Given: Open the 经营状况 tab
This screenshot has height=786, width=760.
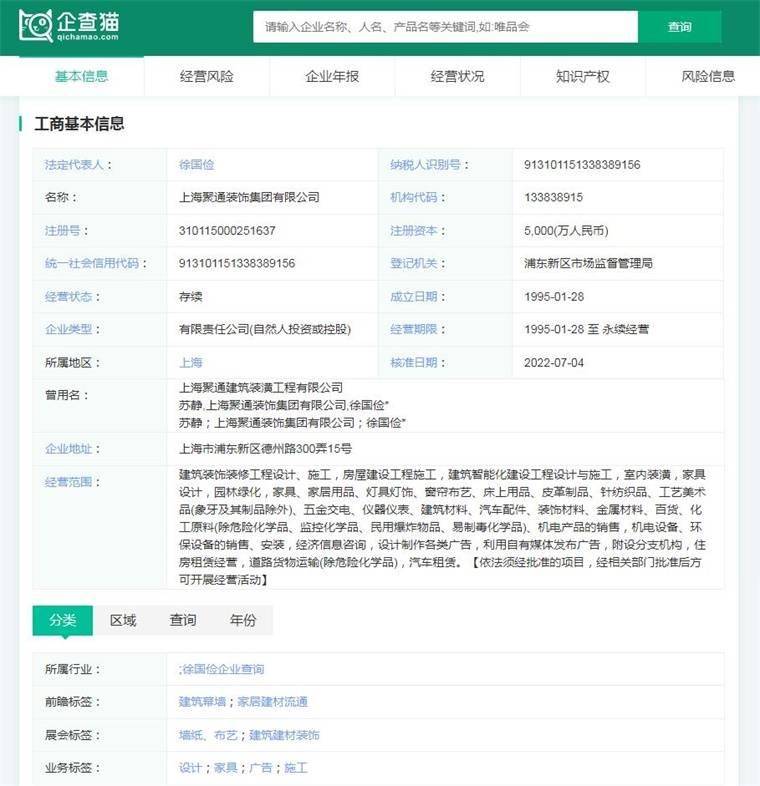Looking at the screenshot, I should [457, 76].
